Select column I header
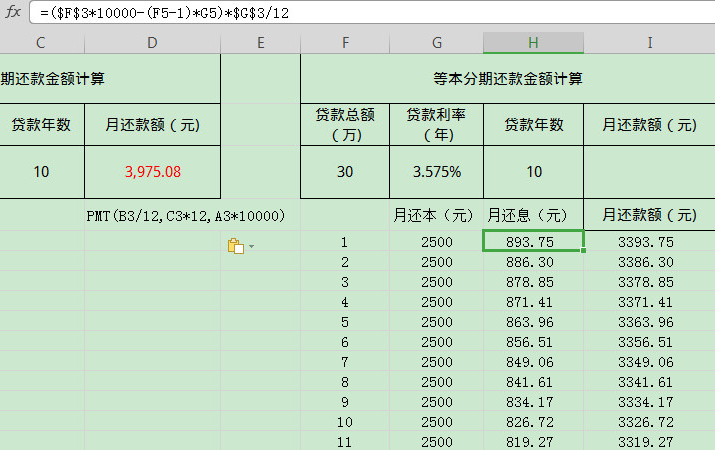Screen dimensions: 715x450 pos(649,43)
